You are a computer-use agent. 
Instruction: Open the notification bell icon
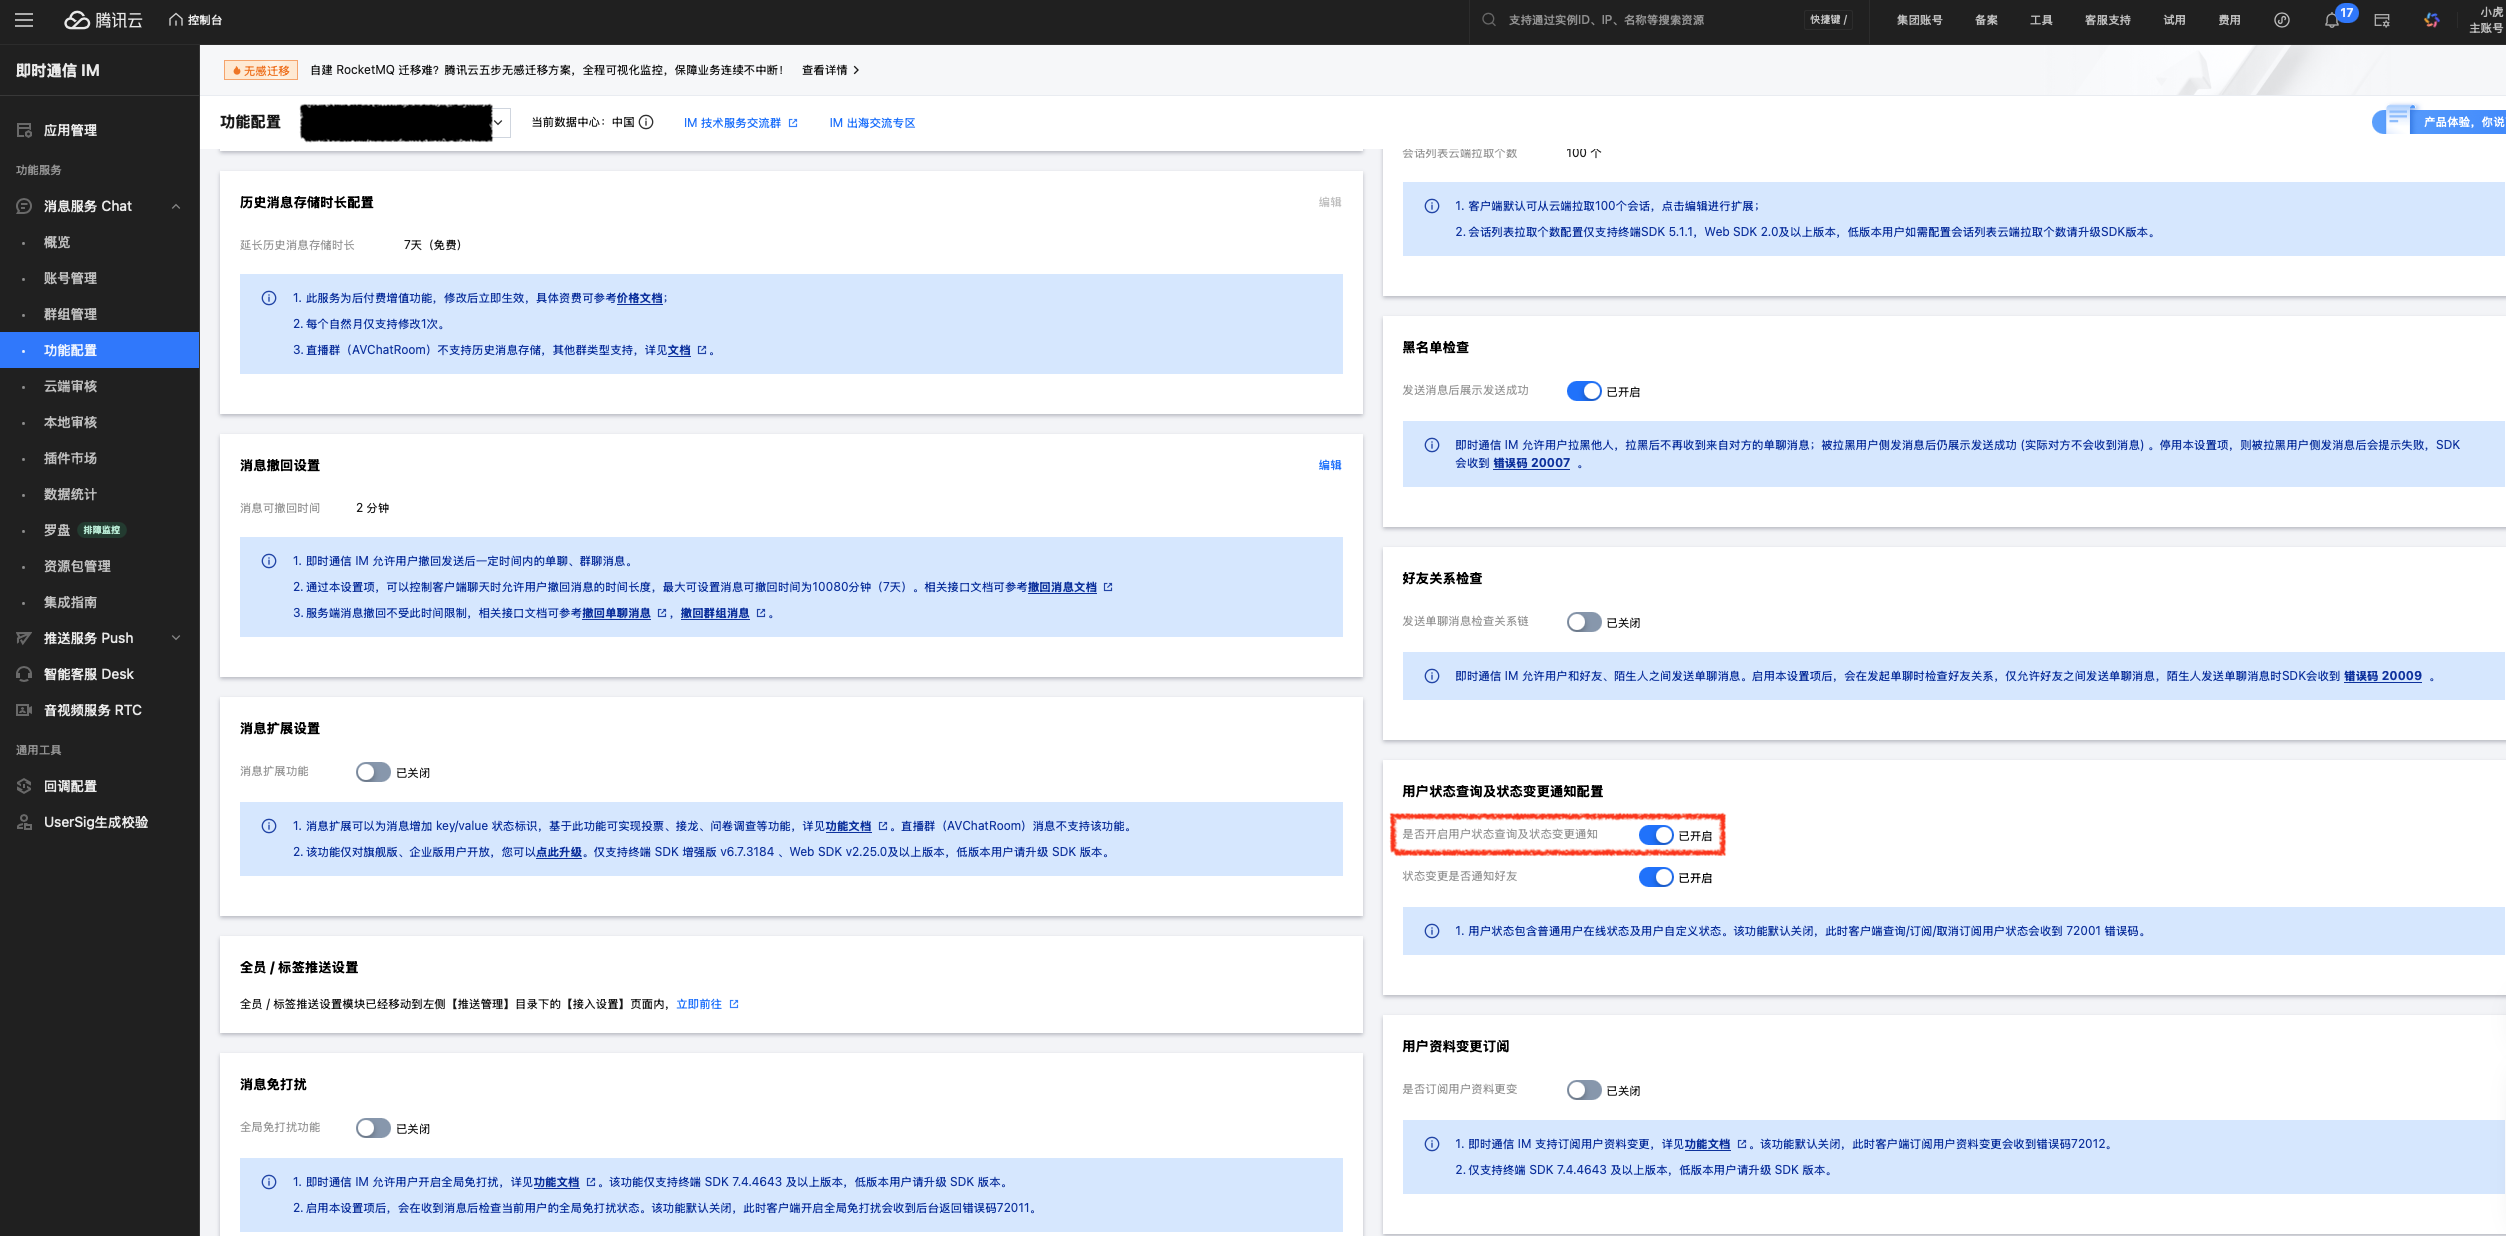point(2331,20)
